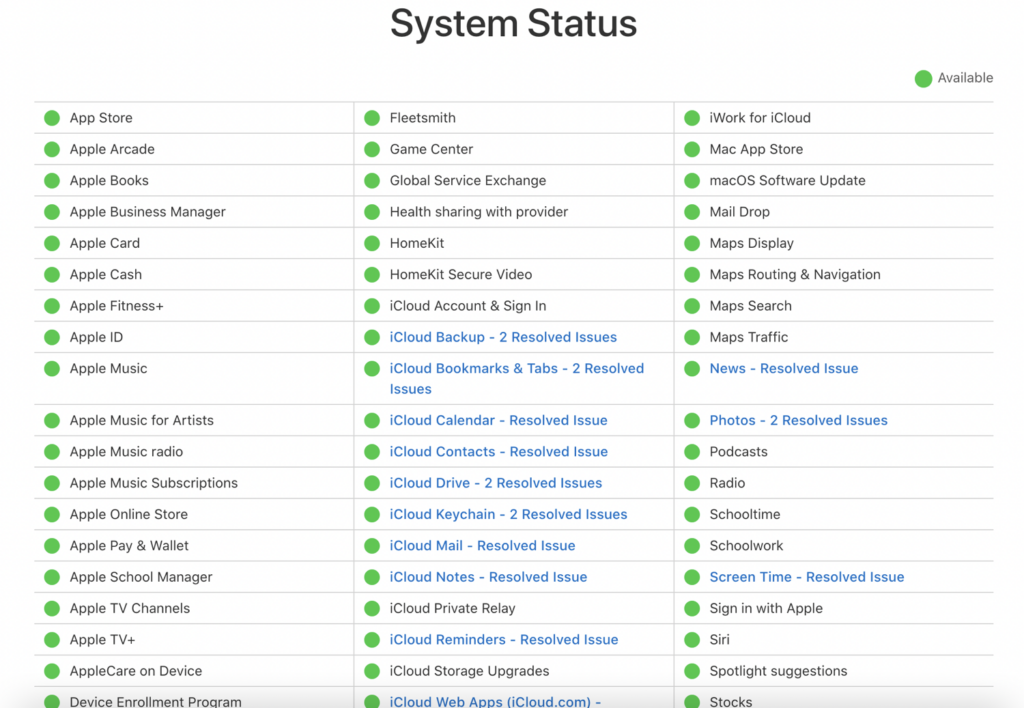This screenshot has width=1024, height=708.
Task: Click the Apple Music Subscriptions label
Action: [x=153, y=483]
